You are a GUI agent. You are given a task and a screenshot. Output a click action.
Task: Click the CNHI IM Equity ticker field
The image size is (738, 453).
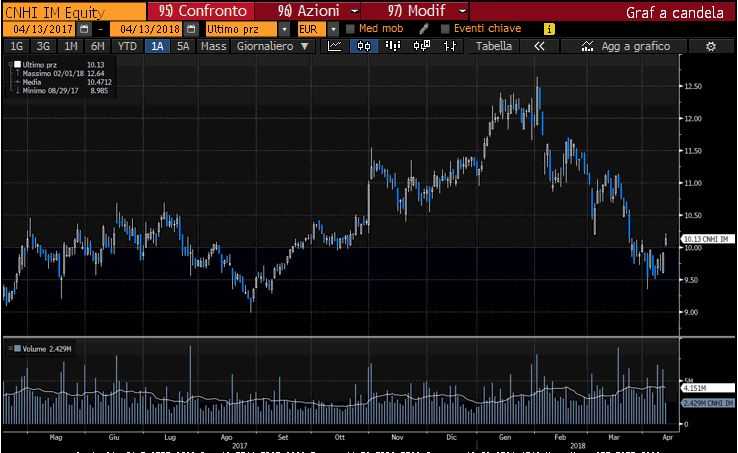click(74, 12)
